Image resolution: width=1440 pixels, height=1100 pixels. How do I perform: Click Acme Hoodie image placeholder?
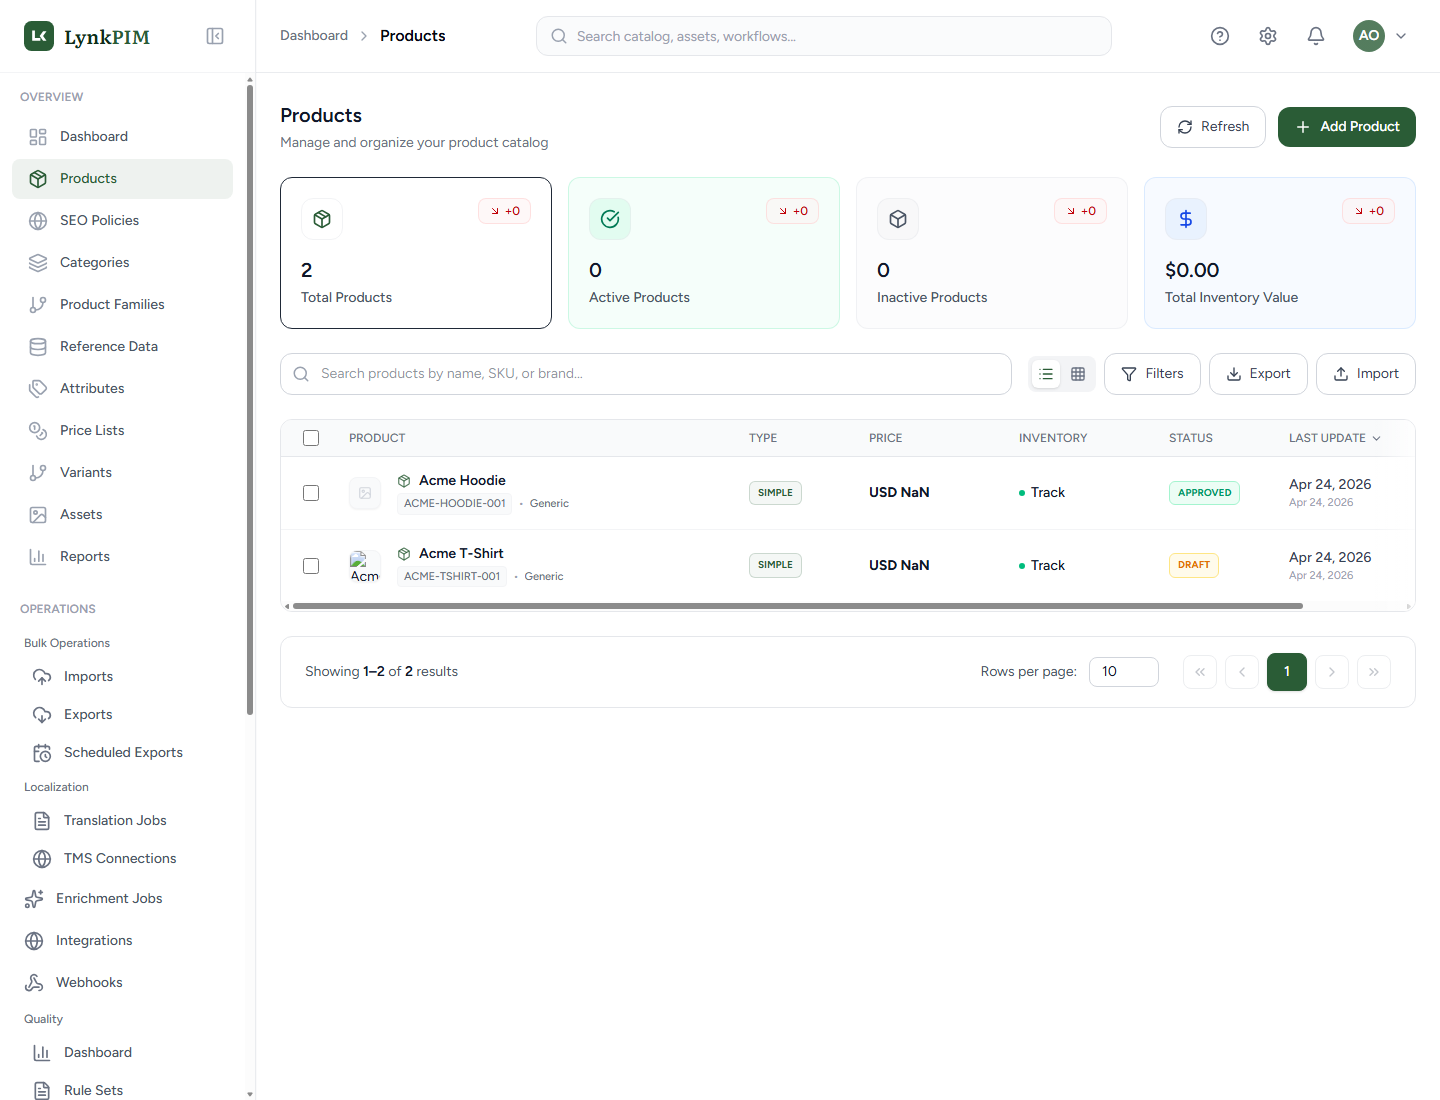pos(365,493)
